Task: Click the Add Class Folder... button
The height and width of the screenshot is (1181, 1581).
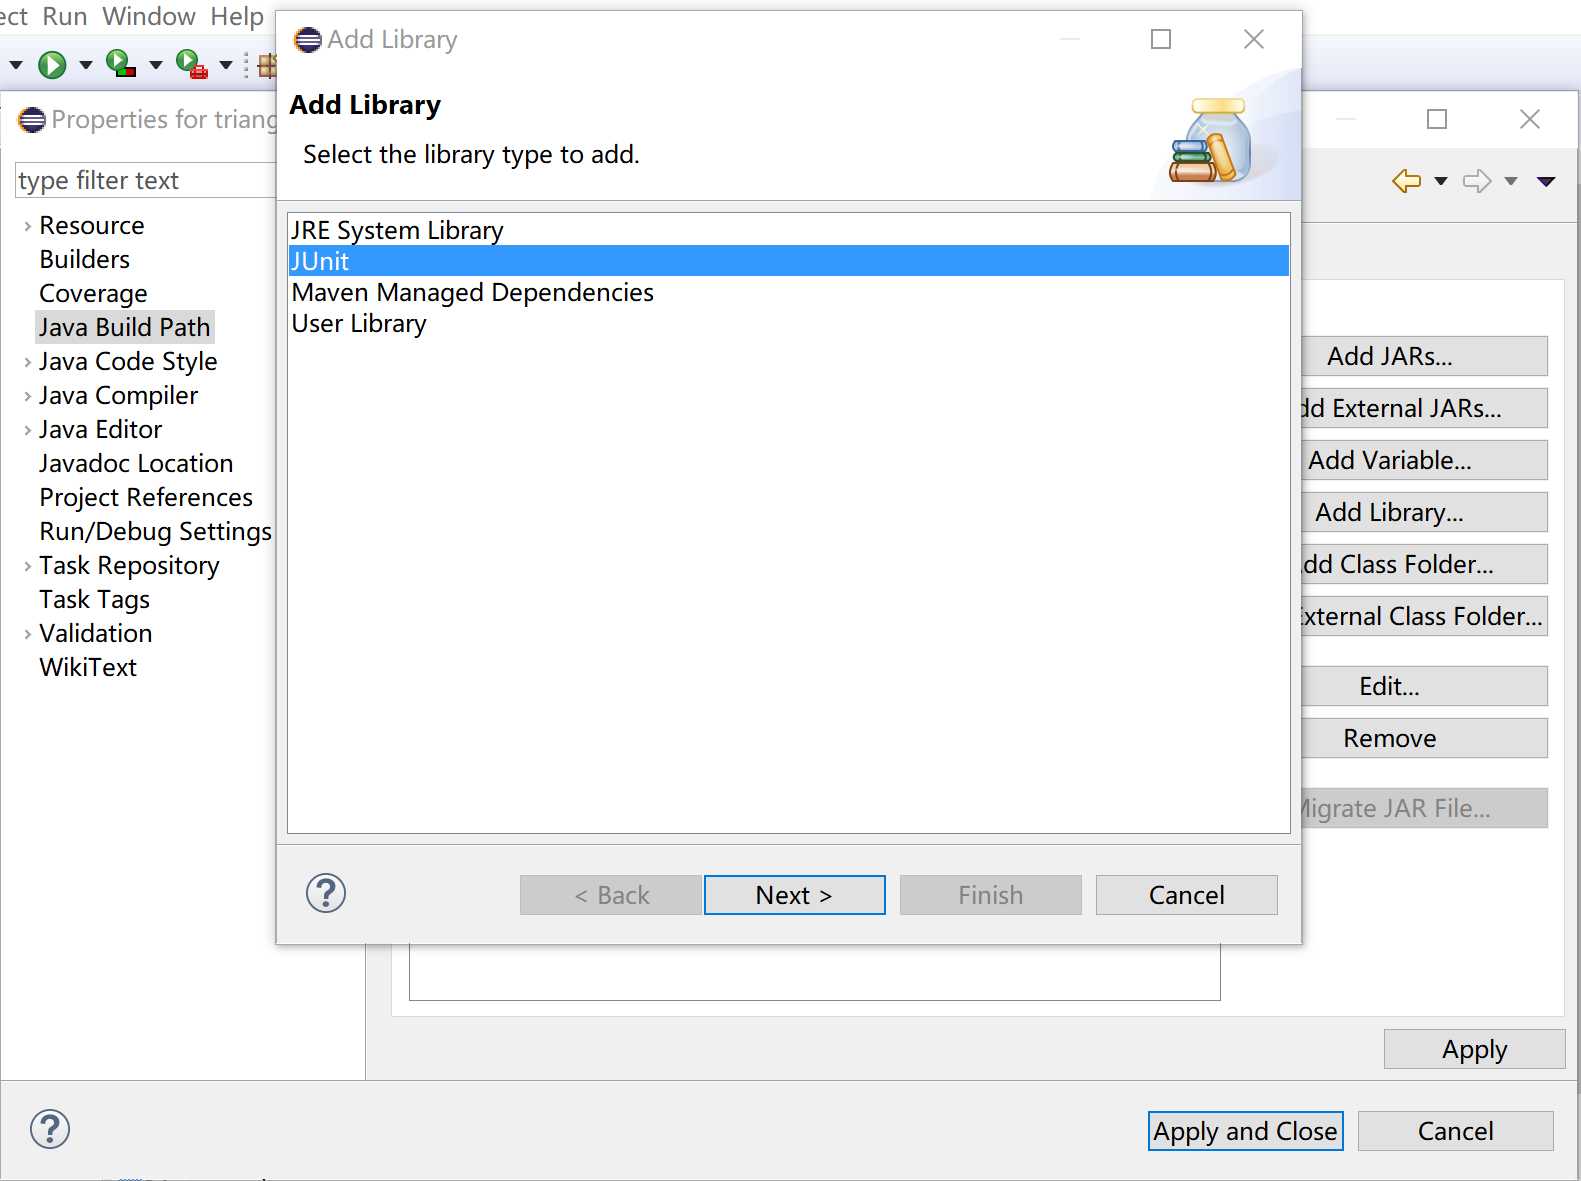Action: (1425, 564)
